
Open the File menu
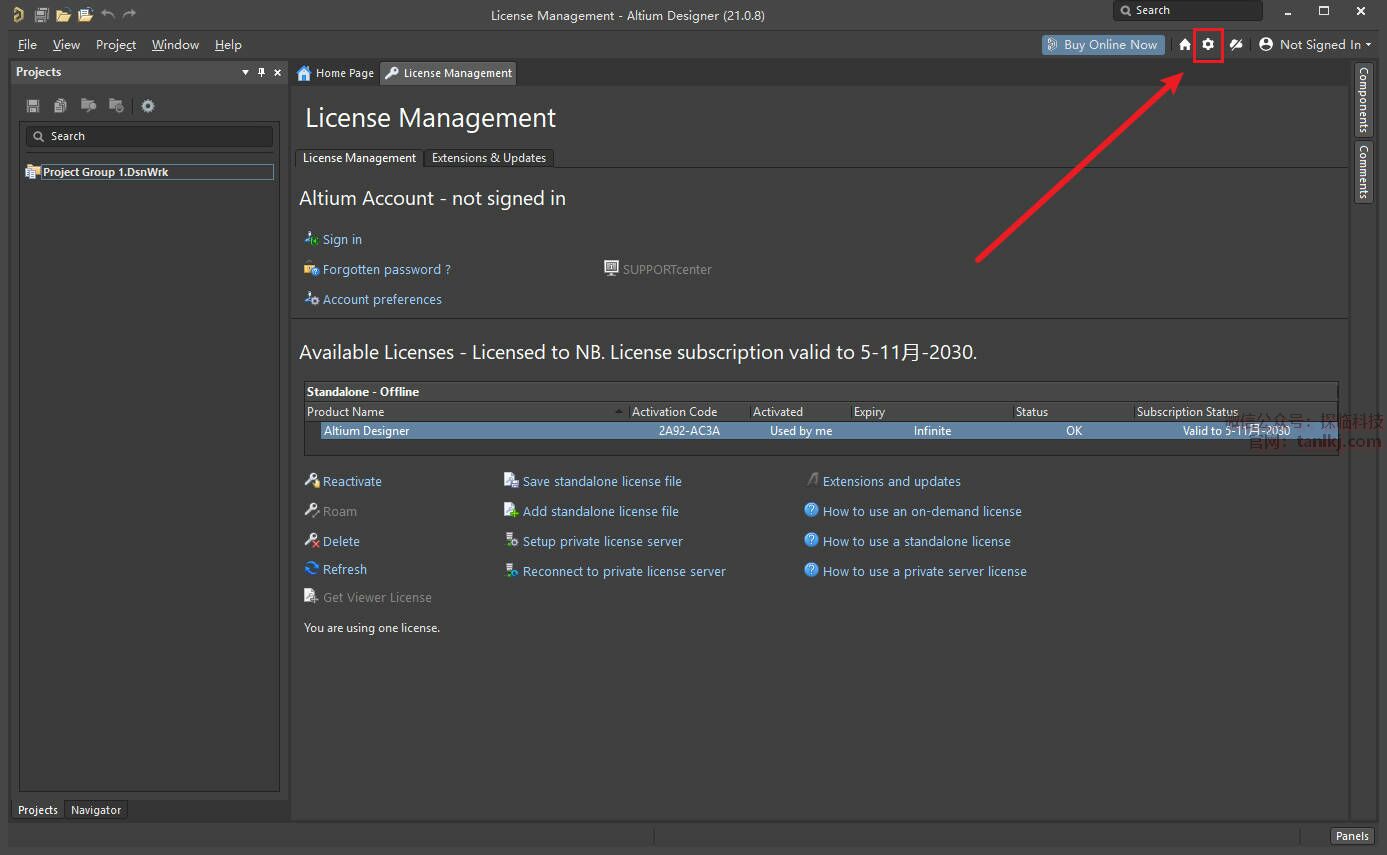pyautogui.click(x=27, y=45)
